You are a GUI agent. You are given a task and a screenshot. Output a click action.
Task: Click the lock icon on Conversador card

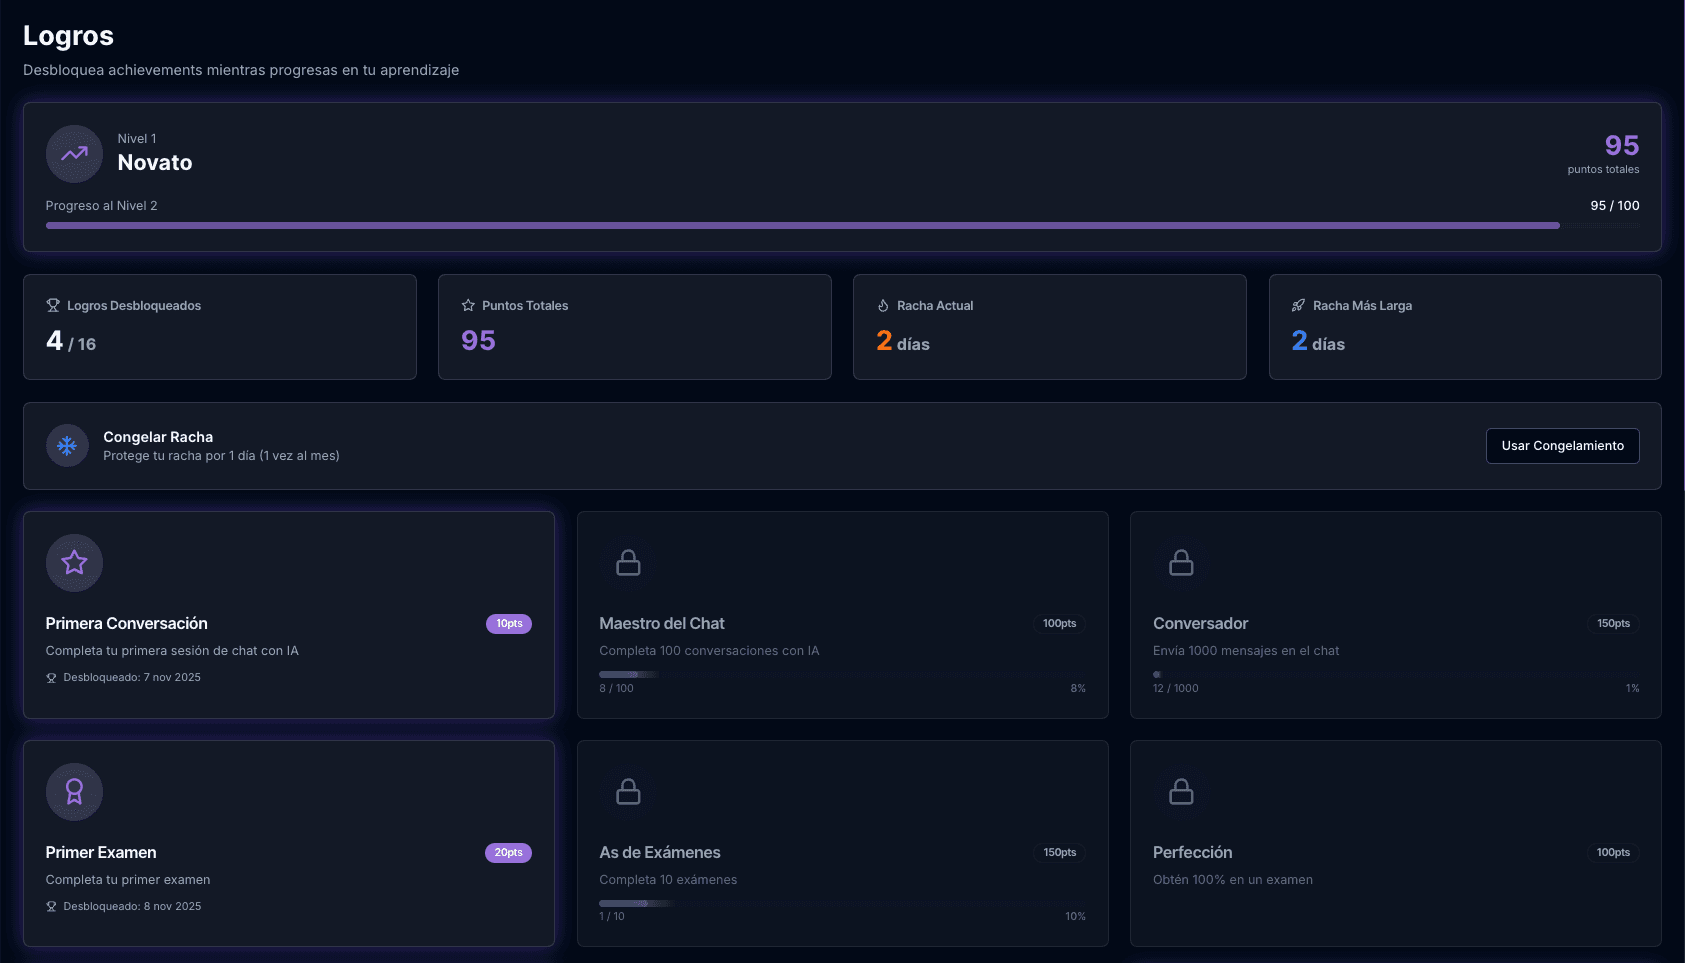pos(1181,563)
